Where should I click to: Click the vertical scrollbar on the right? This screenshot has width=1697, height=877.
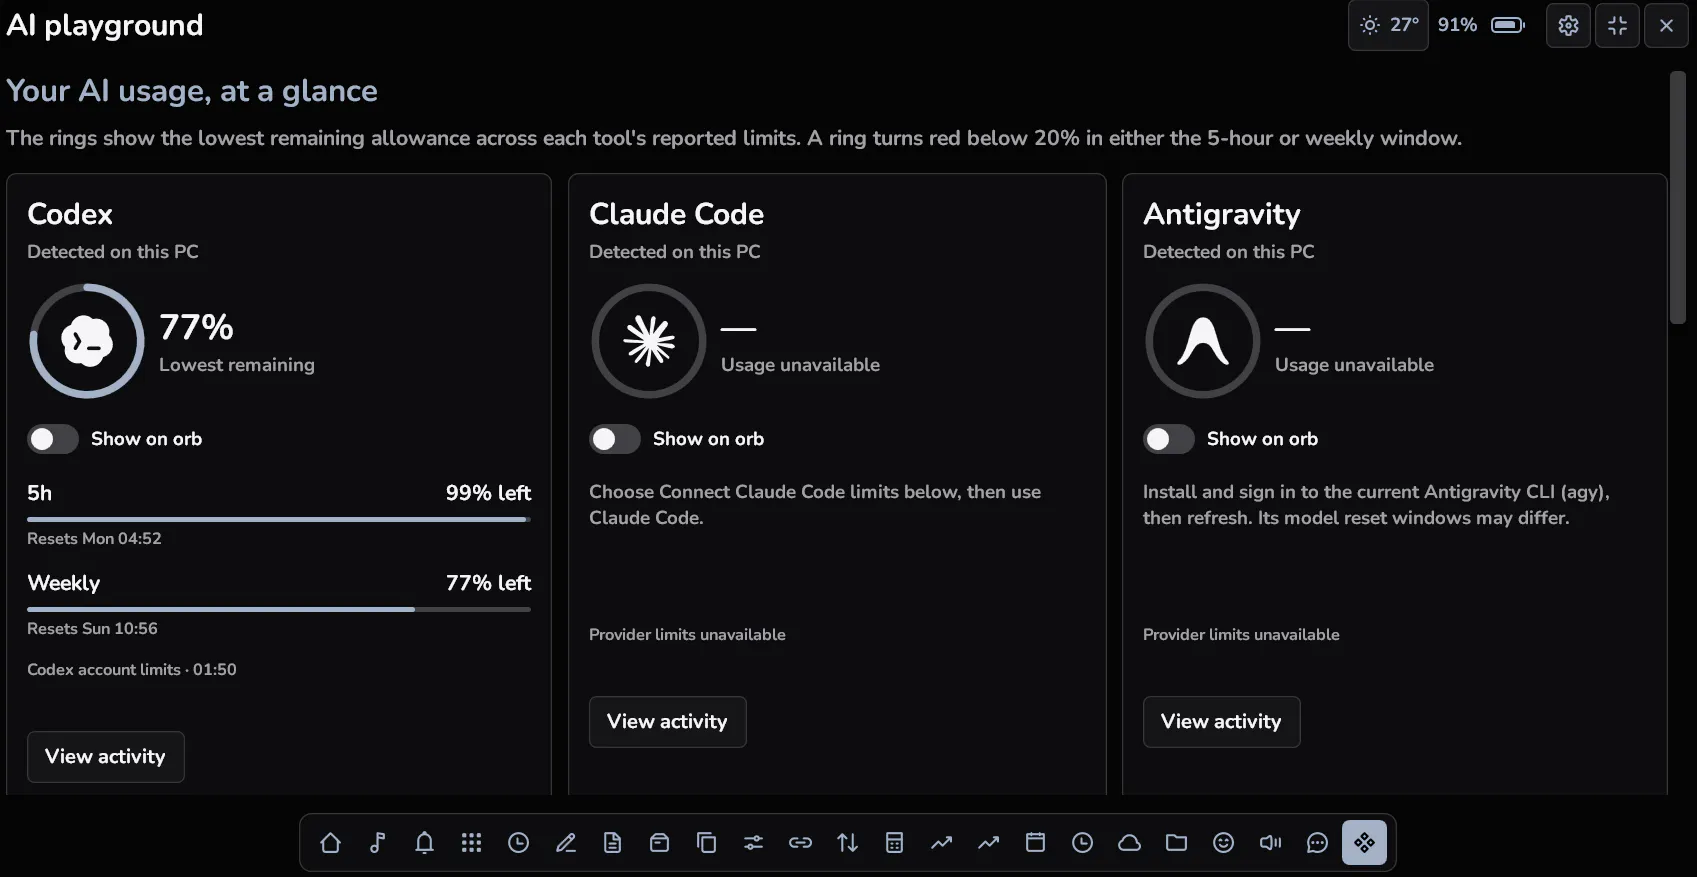[1677, 198]
